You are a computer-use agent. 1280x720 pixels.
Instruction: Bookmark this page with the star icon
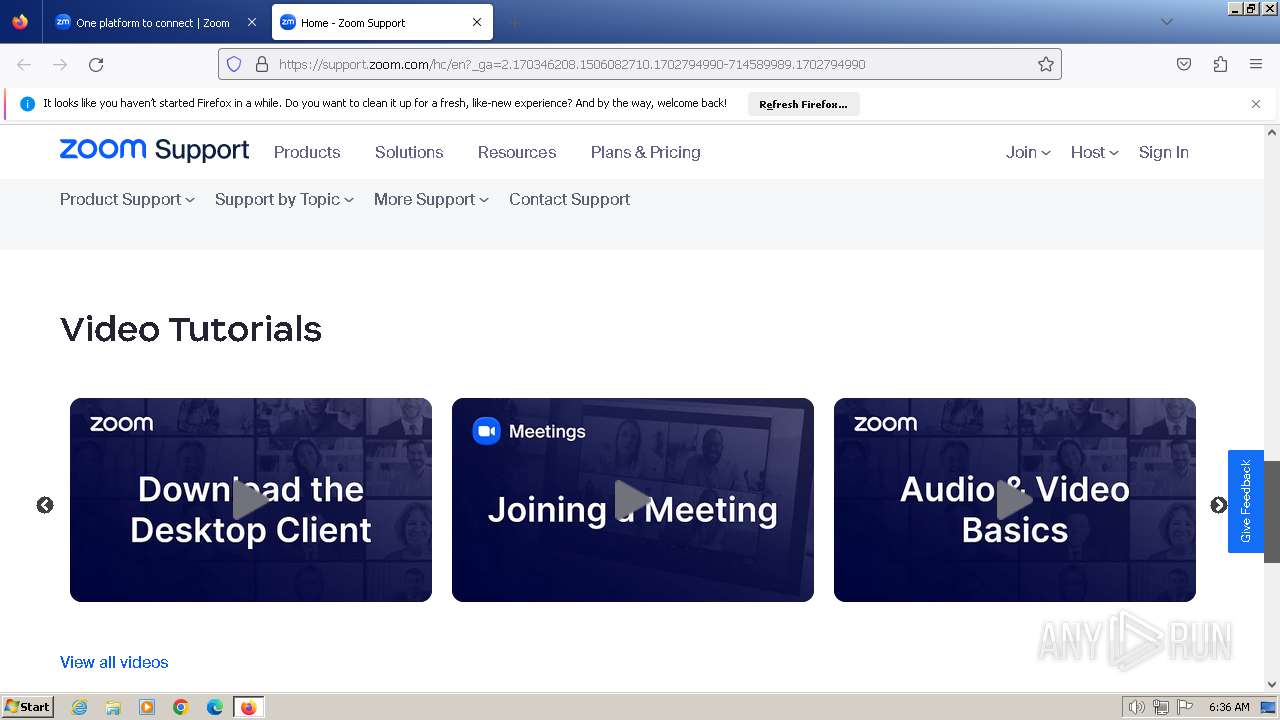(1046, 64)
